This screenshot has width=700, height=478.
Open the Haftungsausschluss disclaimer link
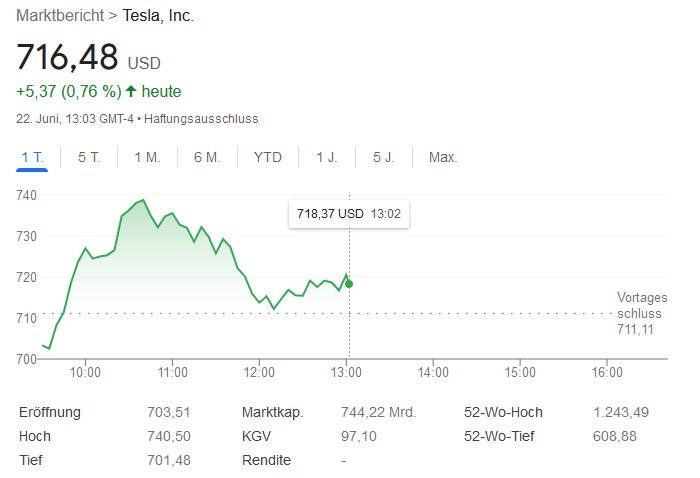point(201,118)
